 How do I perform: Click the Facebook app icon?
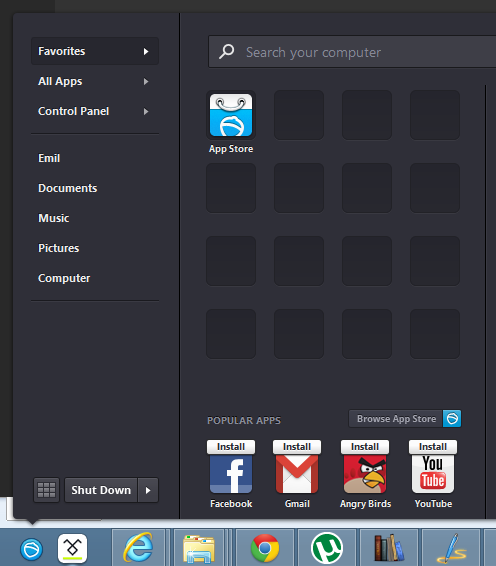pyautogui.click(x=231, y=474)
